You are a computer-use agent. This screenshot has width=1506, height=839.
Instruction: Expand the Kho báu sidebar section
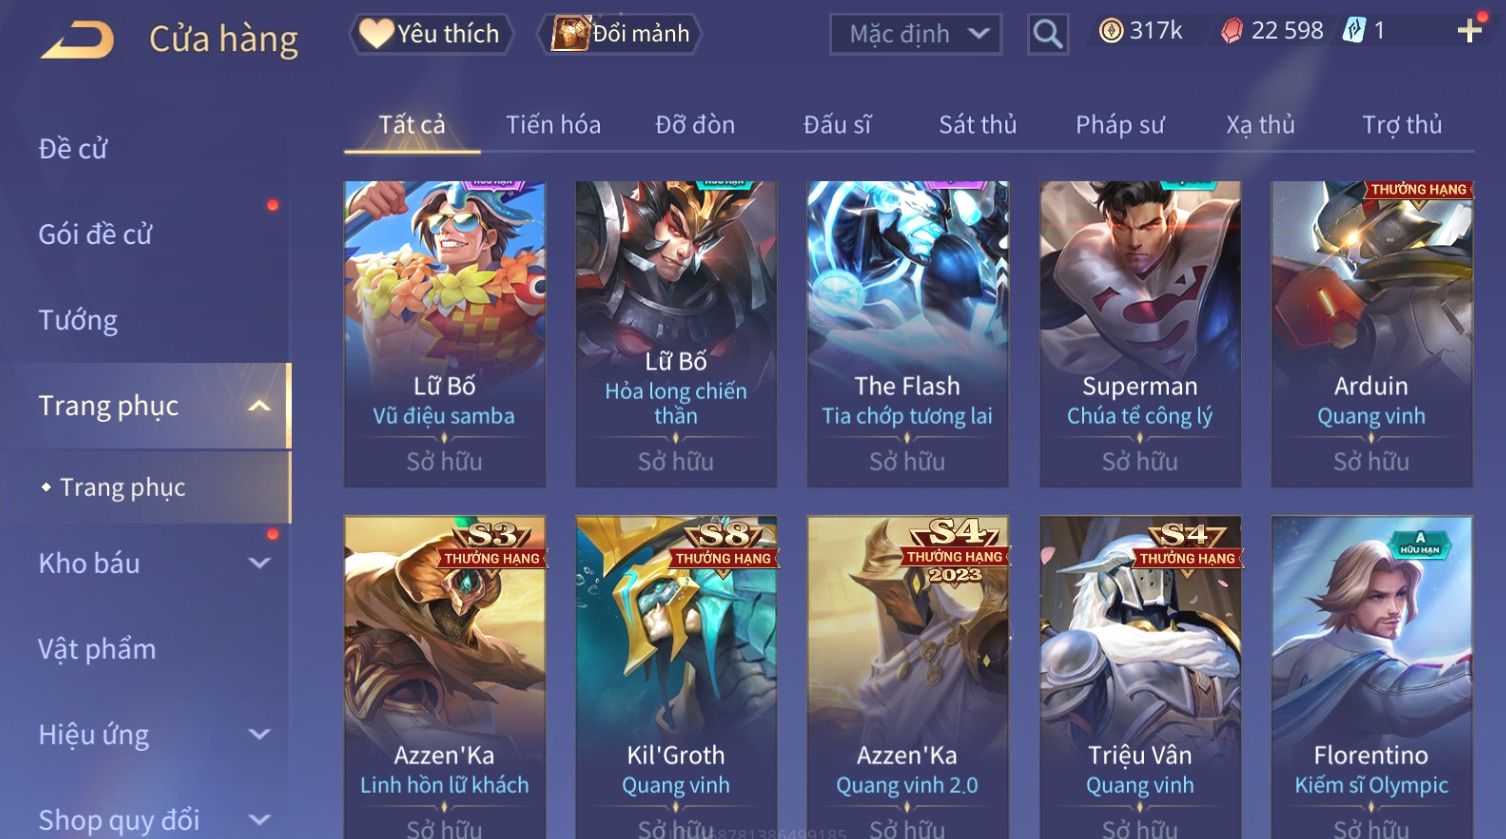[x=259, y=563]
